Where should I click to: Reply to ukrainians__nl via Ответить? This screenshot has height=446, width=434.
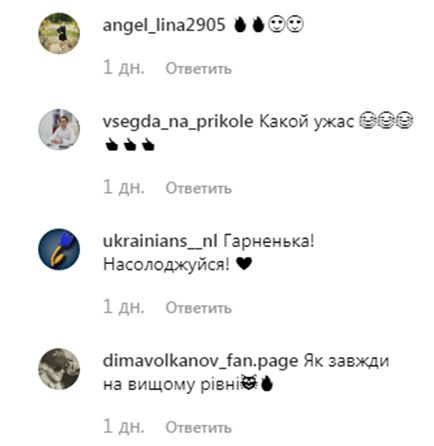[x=198, y=308]
